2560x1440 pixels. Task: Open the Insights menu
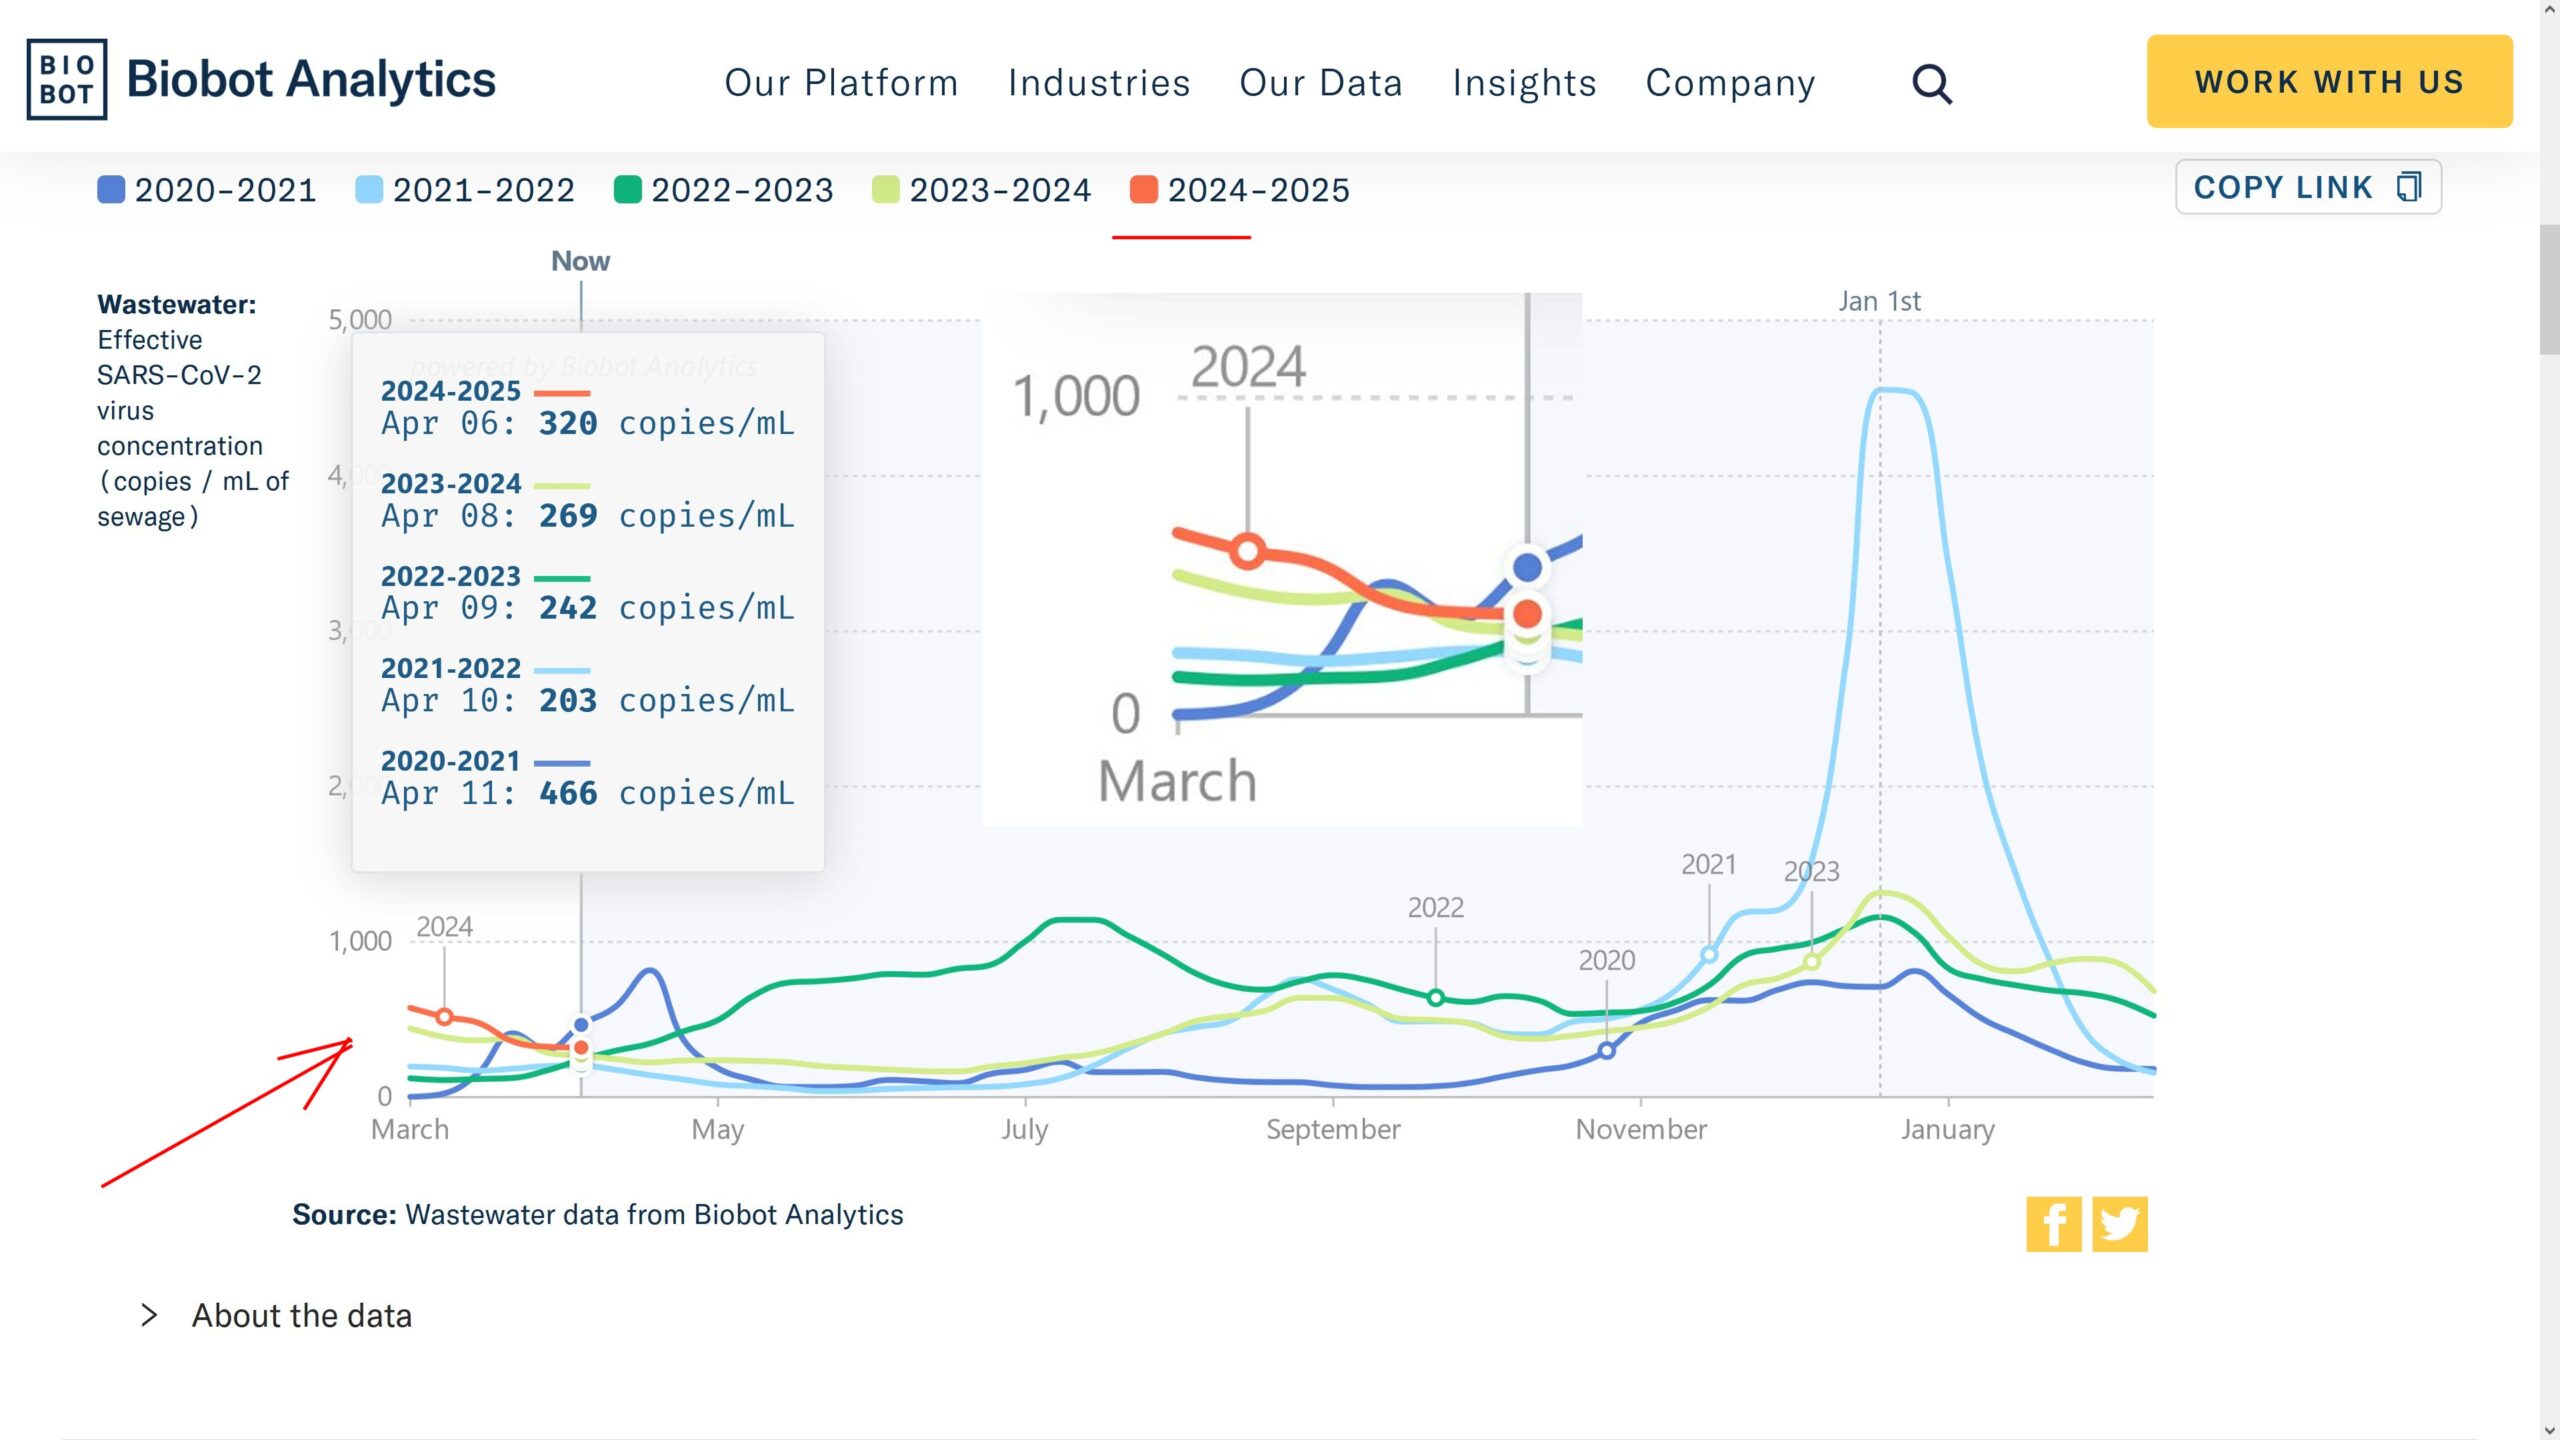coord(1524,83)
